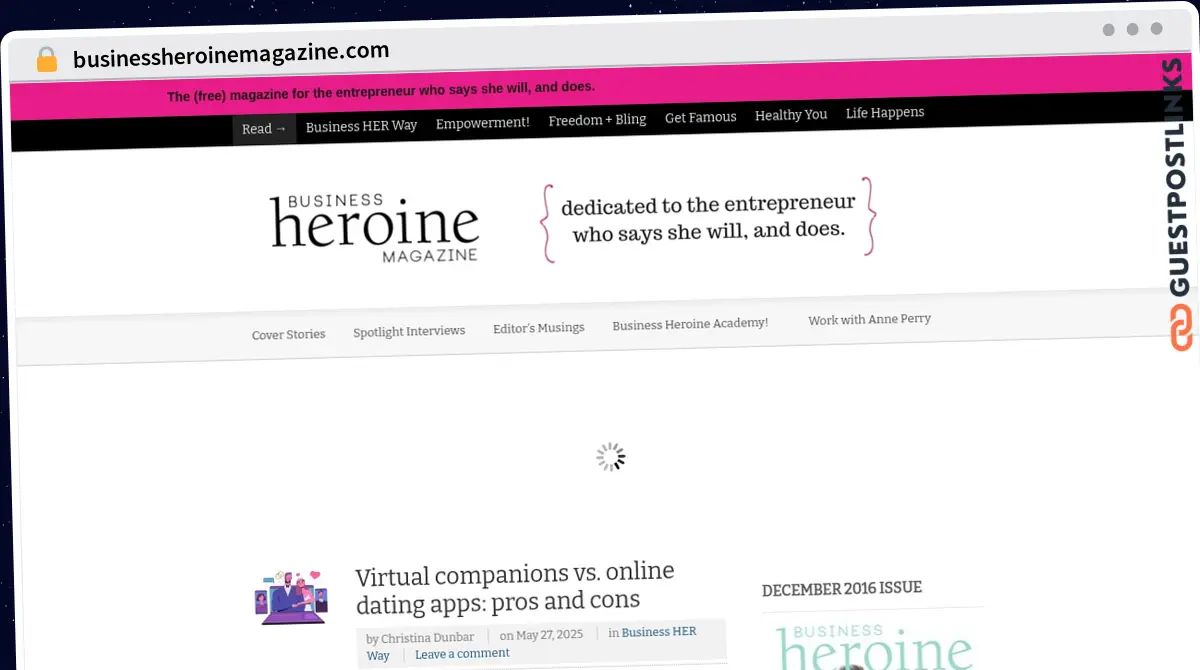Viewport: 1200px width, 670px height.
Task: Click the businessheroinemagazine.com address text
Action: pos(231,54)
